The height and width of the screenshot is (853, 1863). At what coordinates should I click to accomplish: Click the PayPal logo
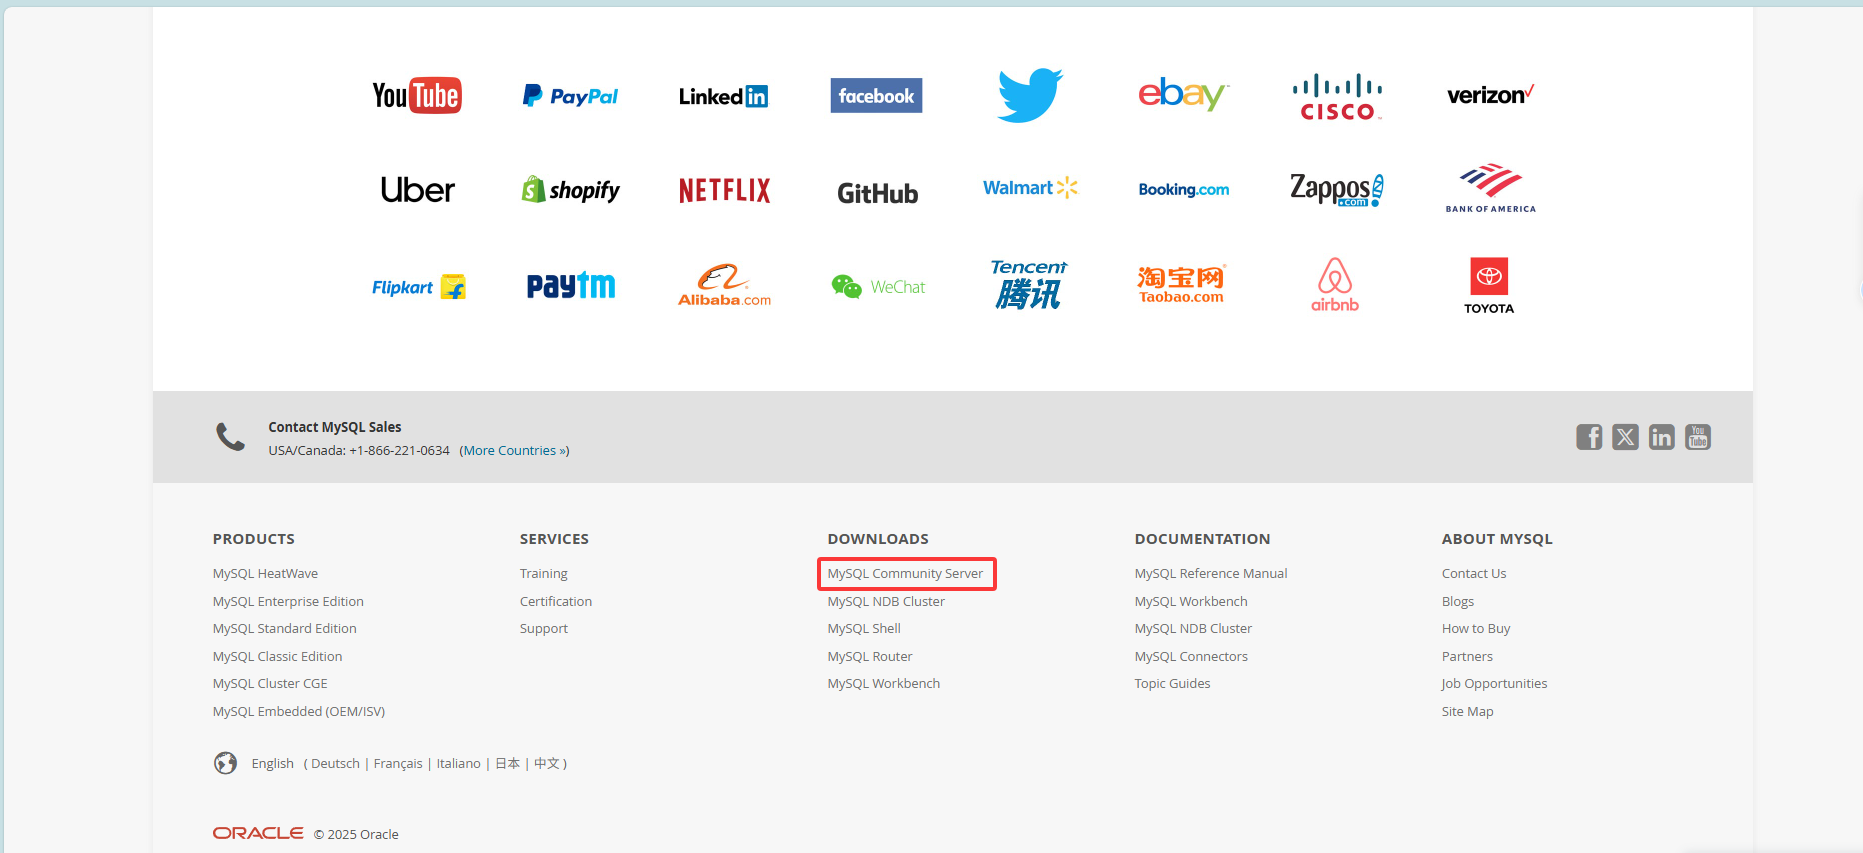(x=570, y=96)
